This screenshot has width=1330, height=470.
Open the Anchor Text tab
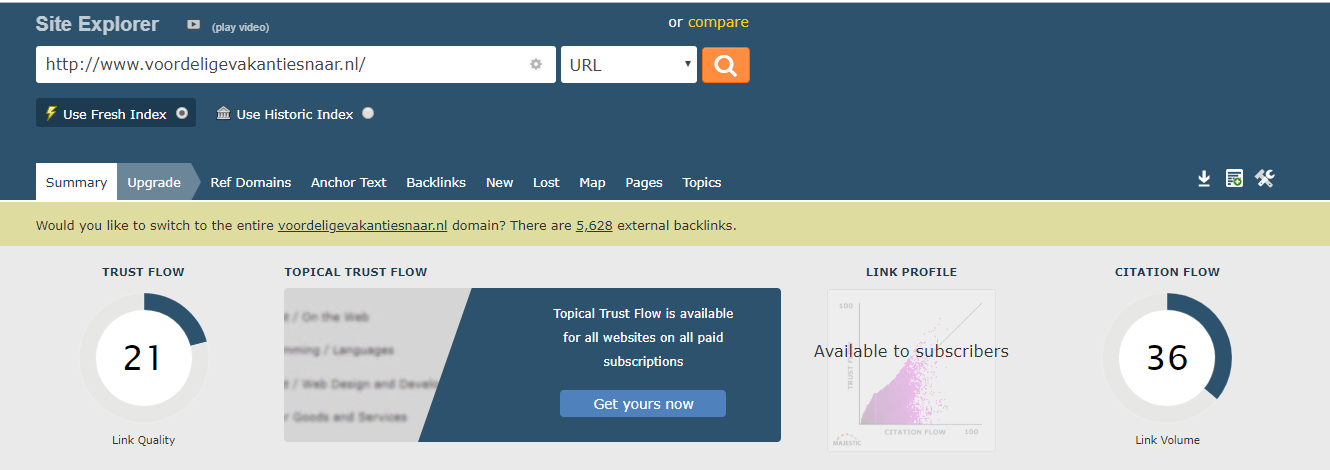pos(349,182)
